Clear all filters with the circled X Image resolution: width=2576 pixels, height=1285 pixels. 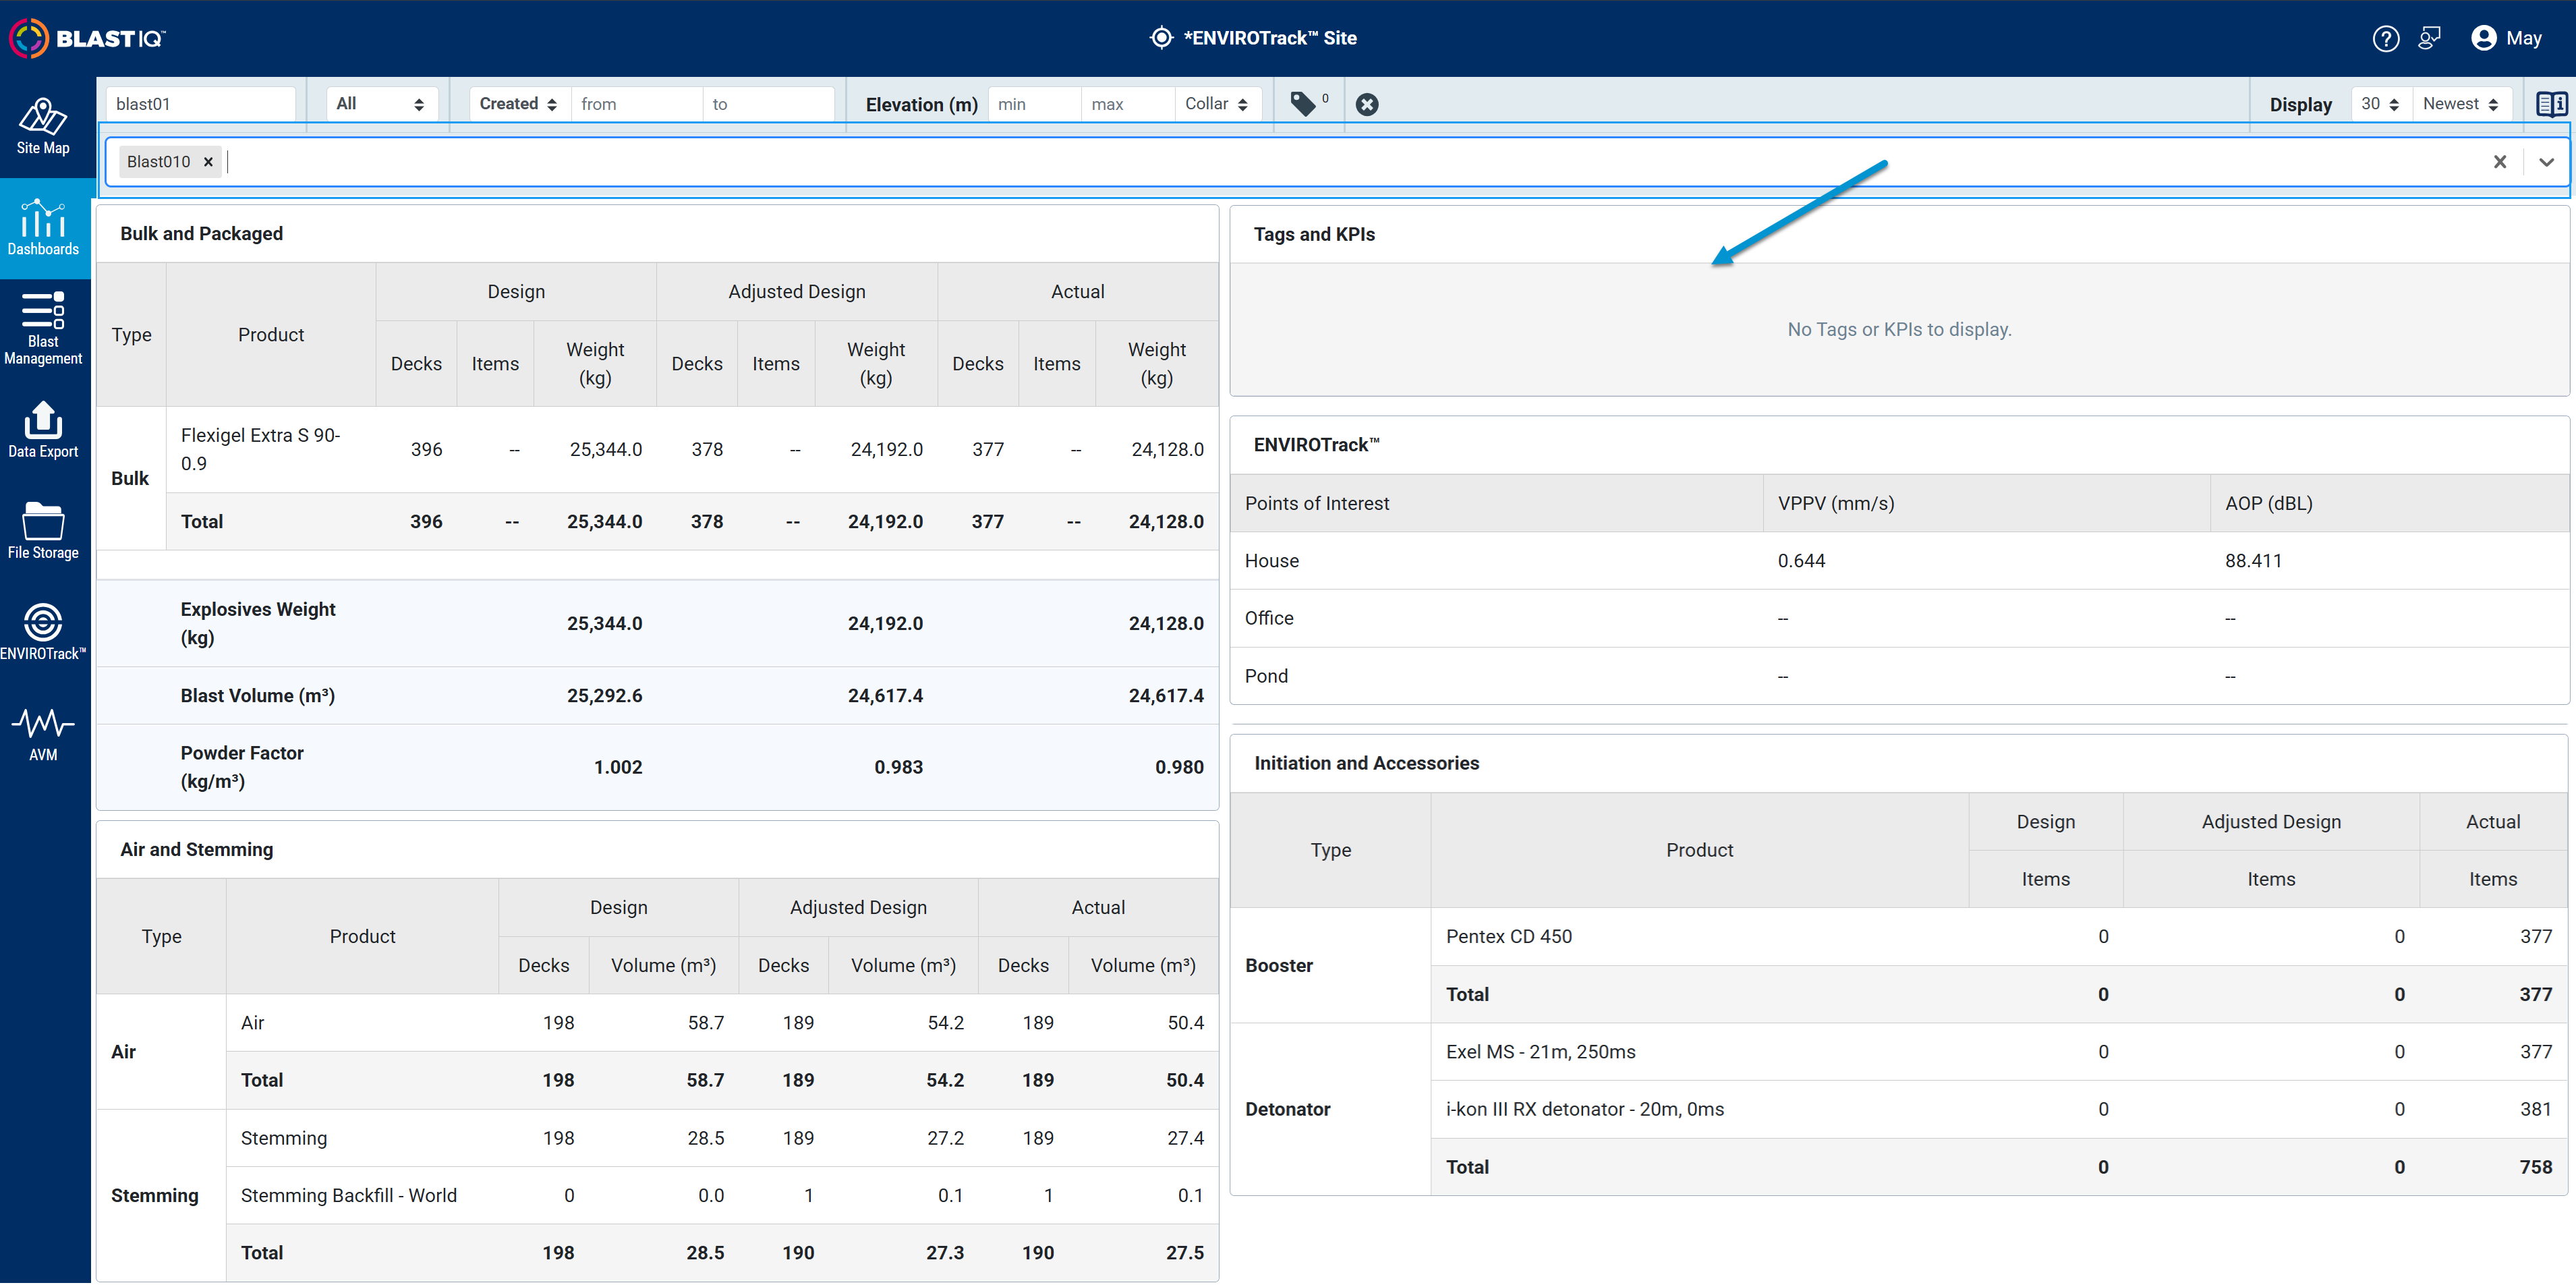coord(1366,104)
